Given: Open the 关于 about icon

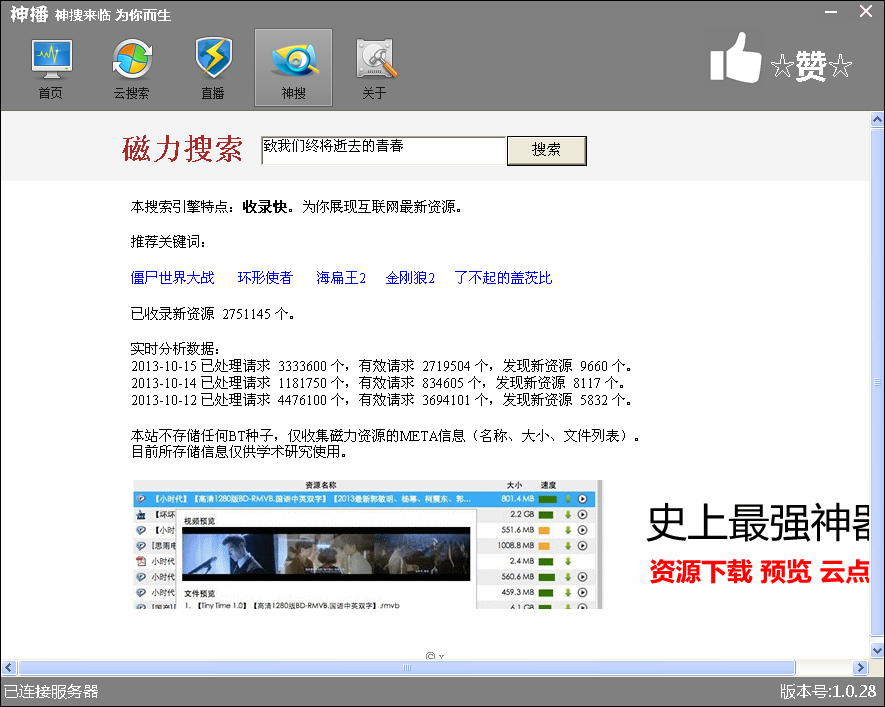Looking at the screenshot, I should [374, 69].
